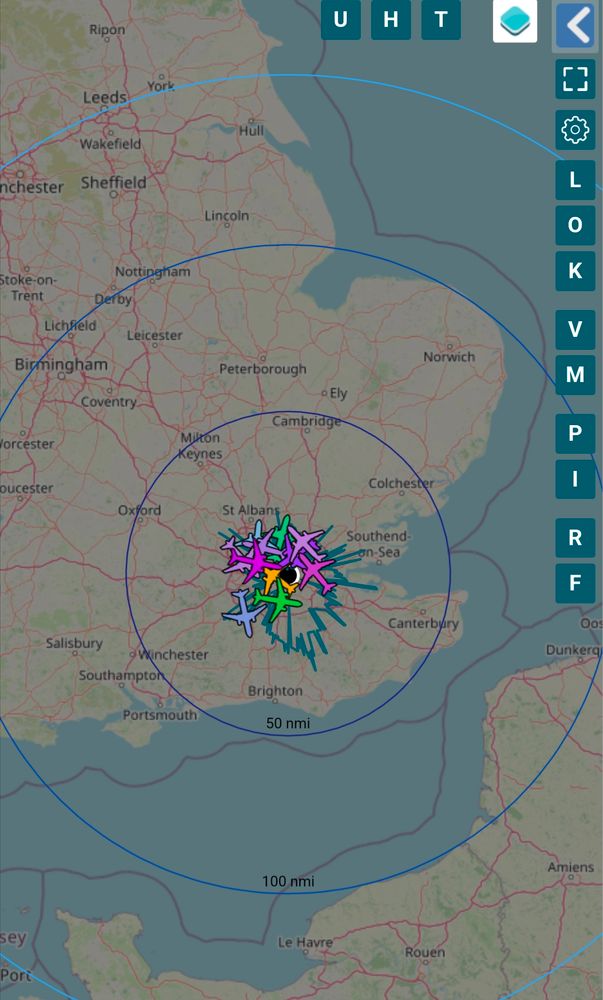The image size is (603, 1000).
Task: Click the Sheffield map label
Action: (x=113, y=183)
